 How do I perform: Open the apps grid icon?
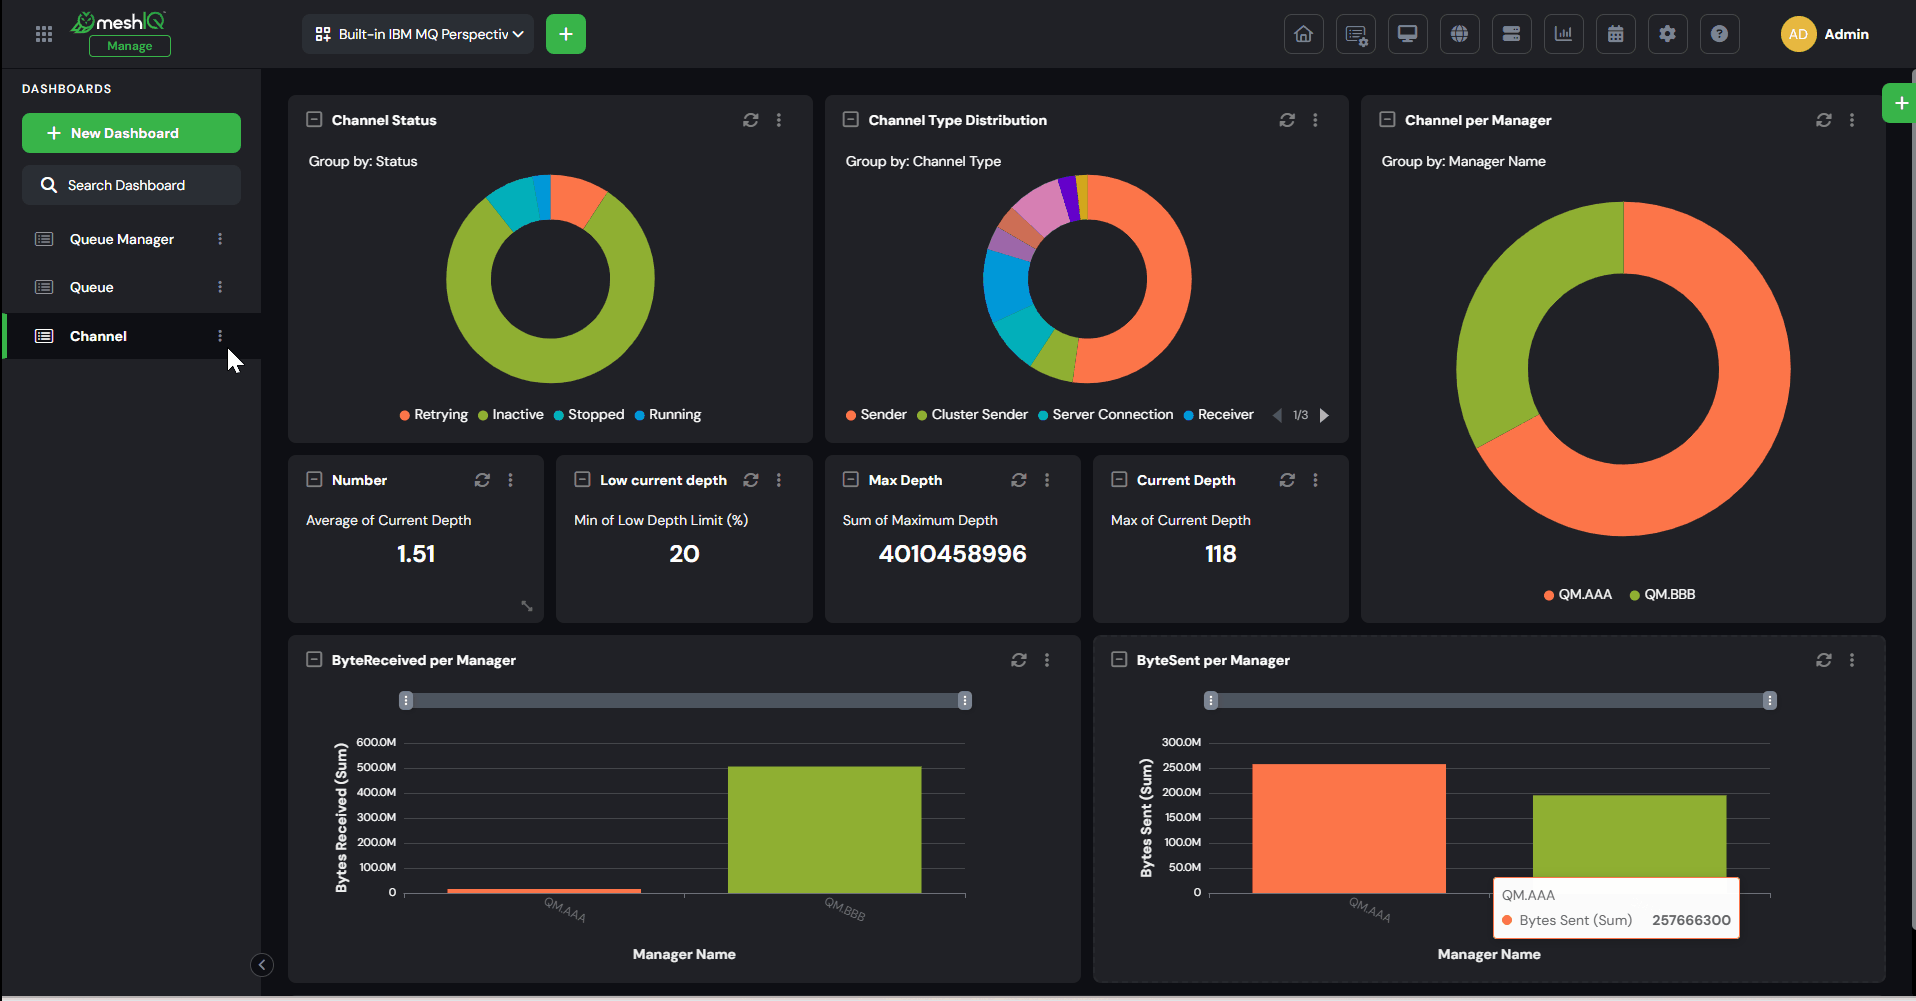click(44, 34)
